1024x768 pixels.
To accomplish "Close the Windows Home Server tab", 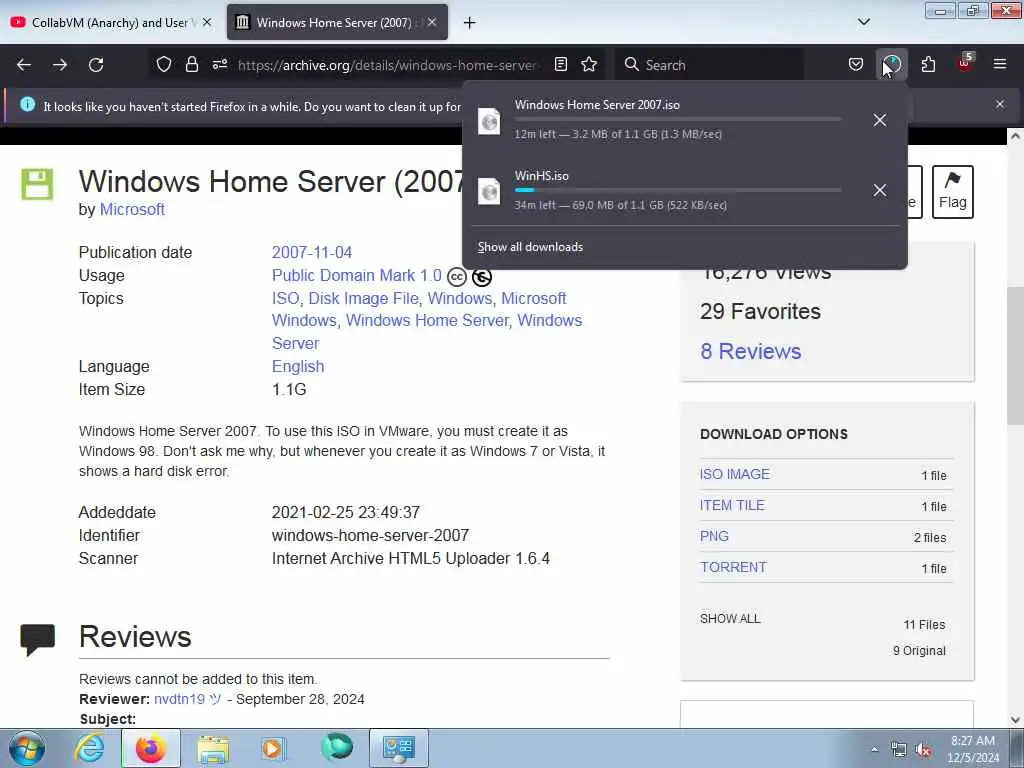I will coord(432,22).
